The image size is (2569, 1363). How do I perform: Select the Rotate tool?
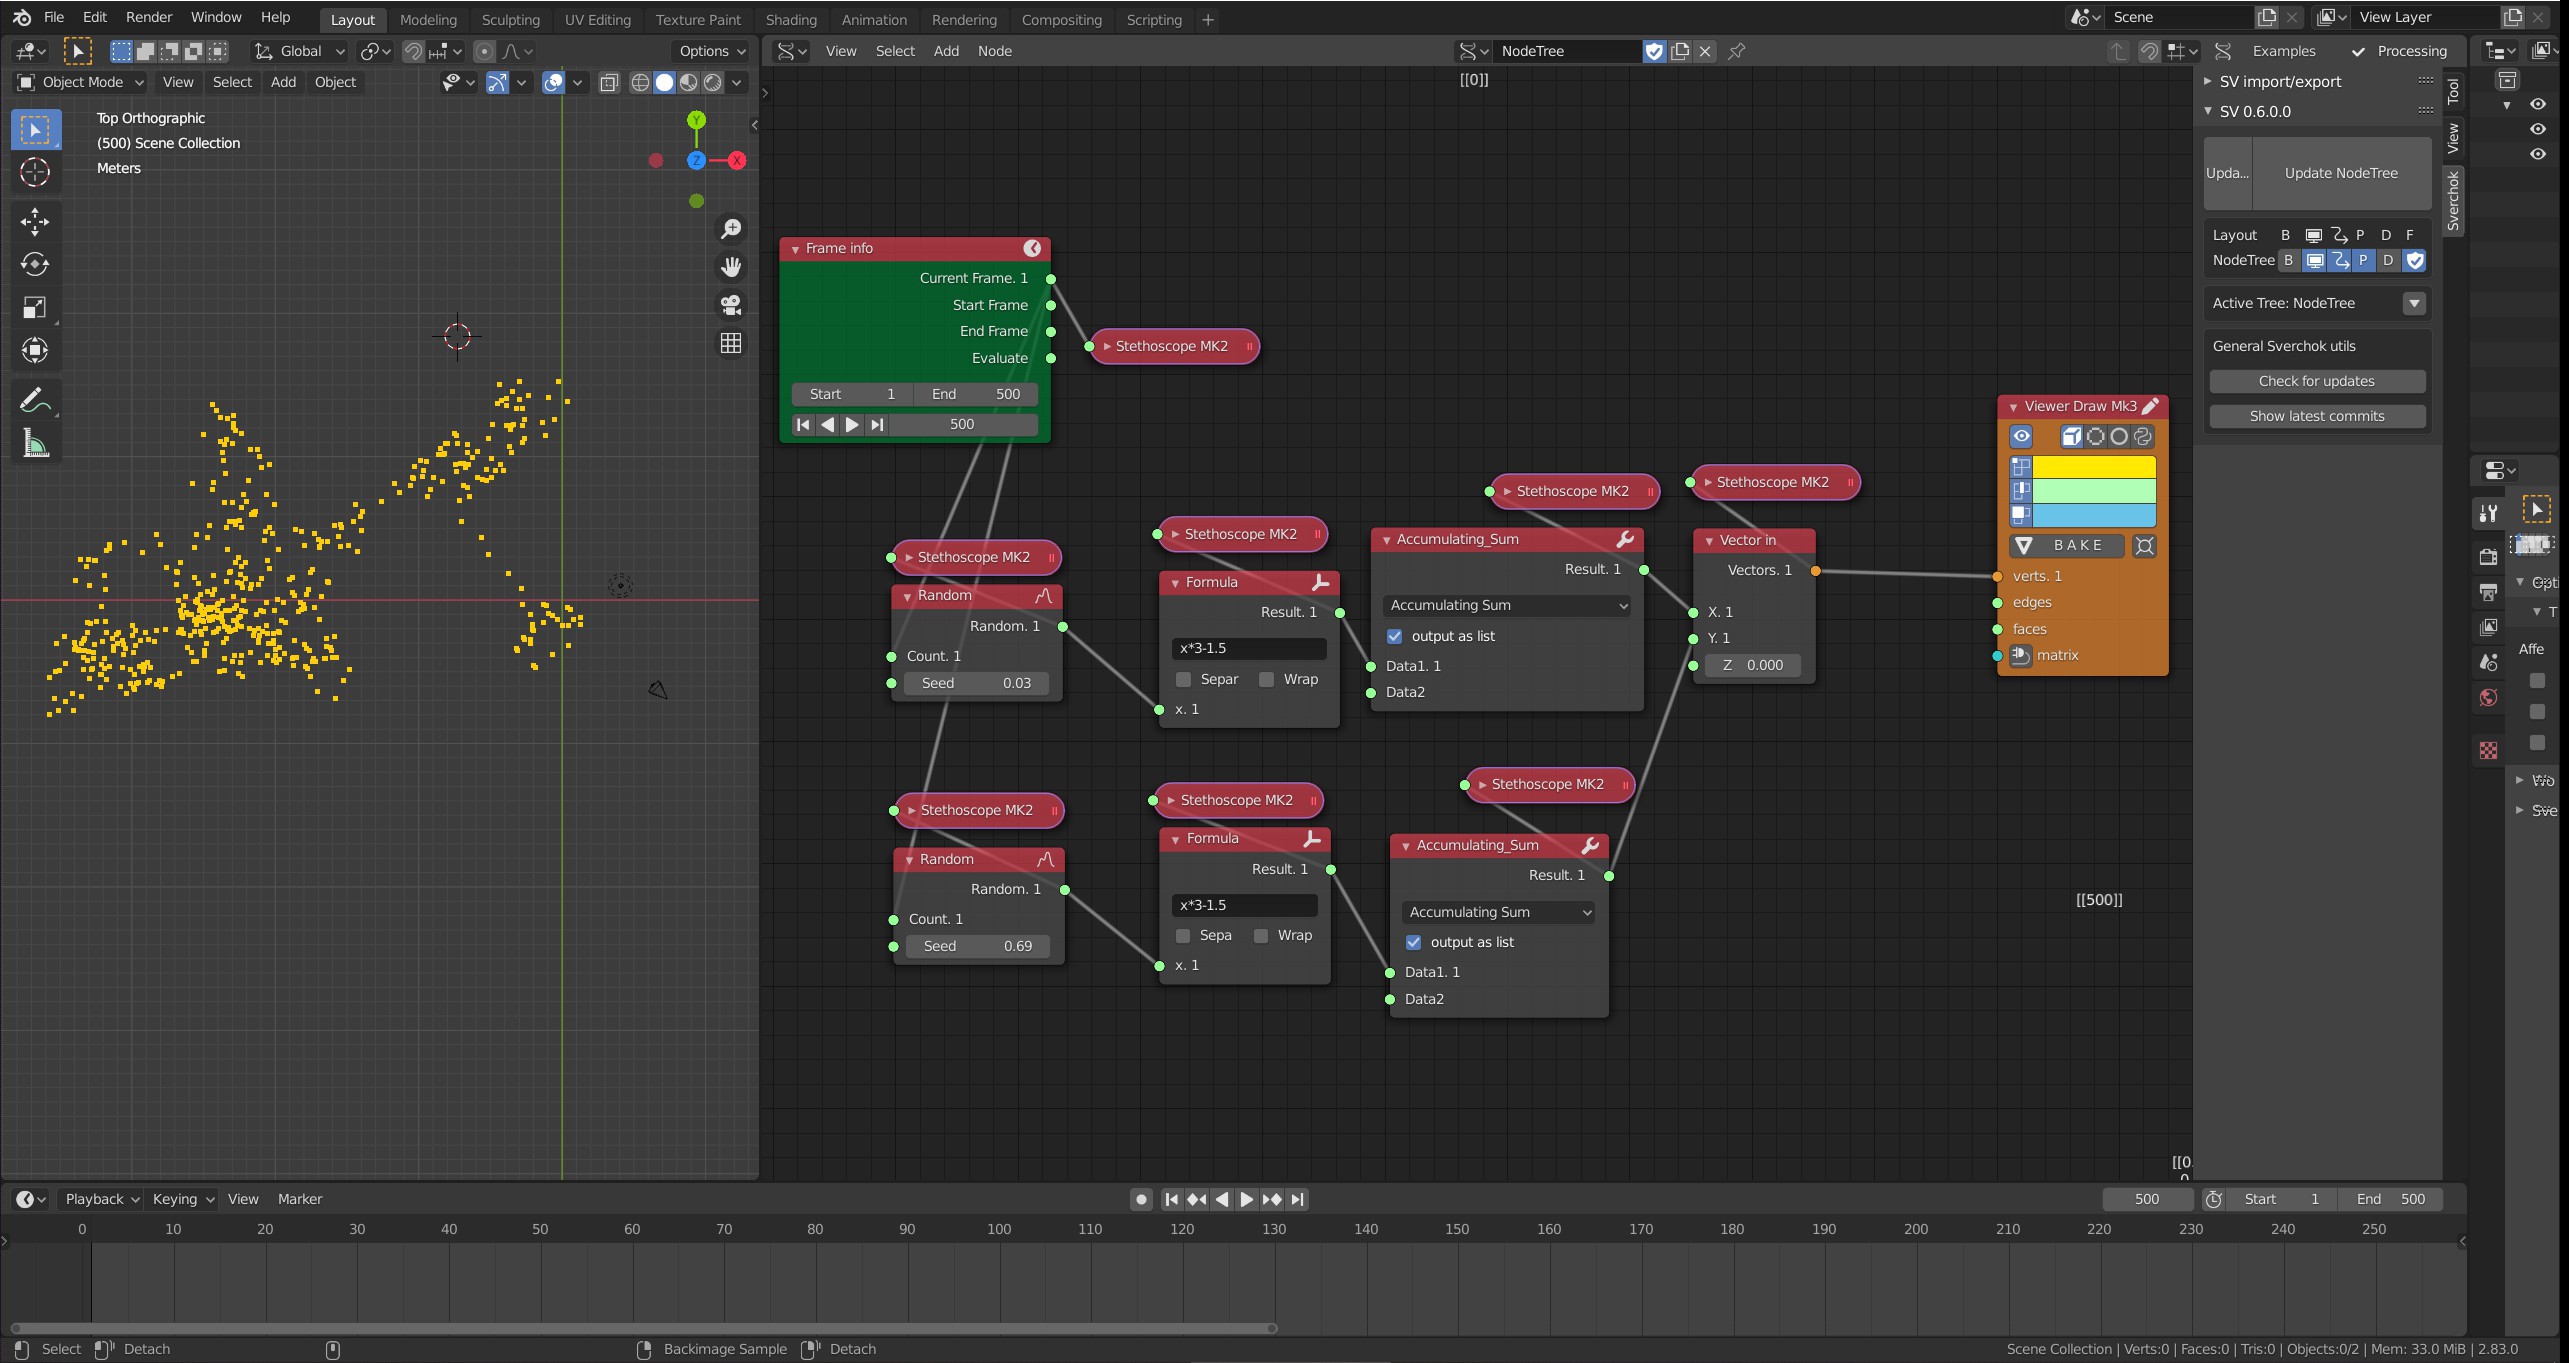(x=35, y=264)
